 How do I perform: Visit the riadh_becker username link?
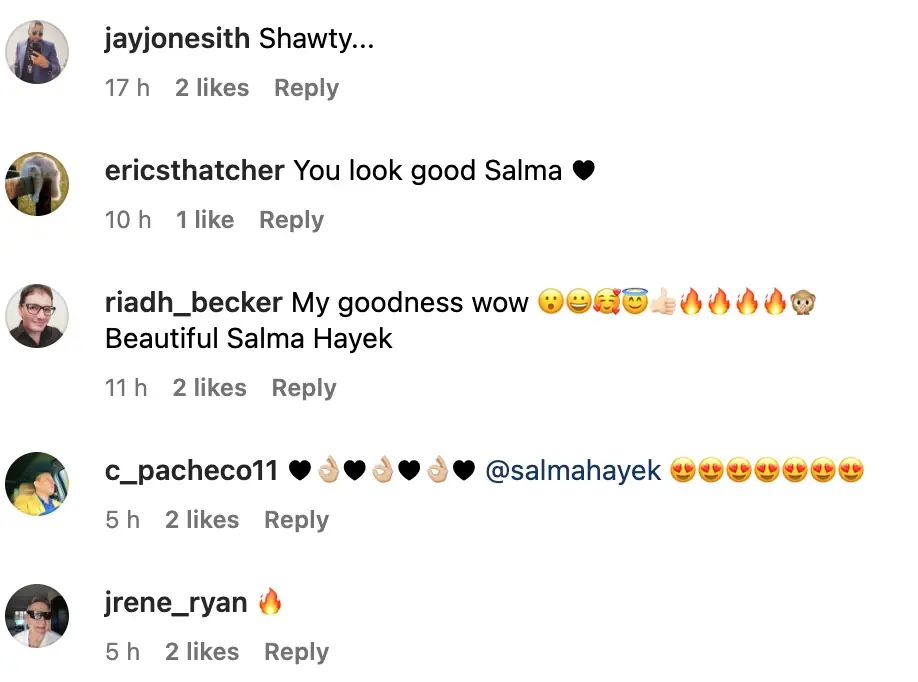194,303
